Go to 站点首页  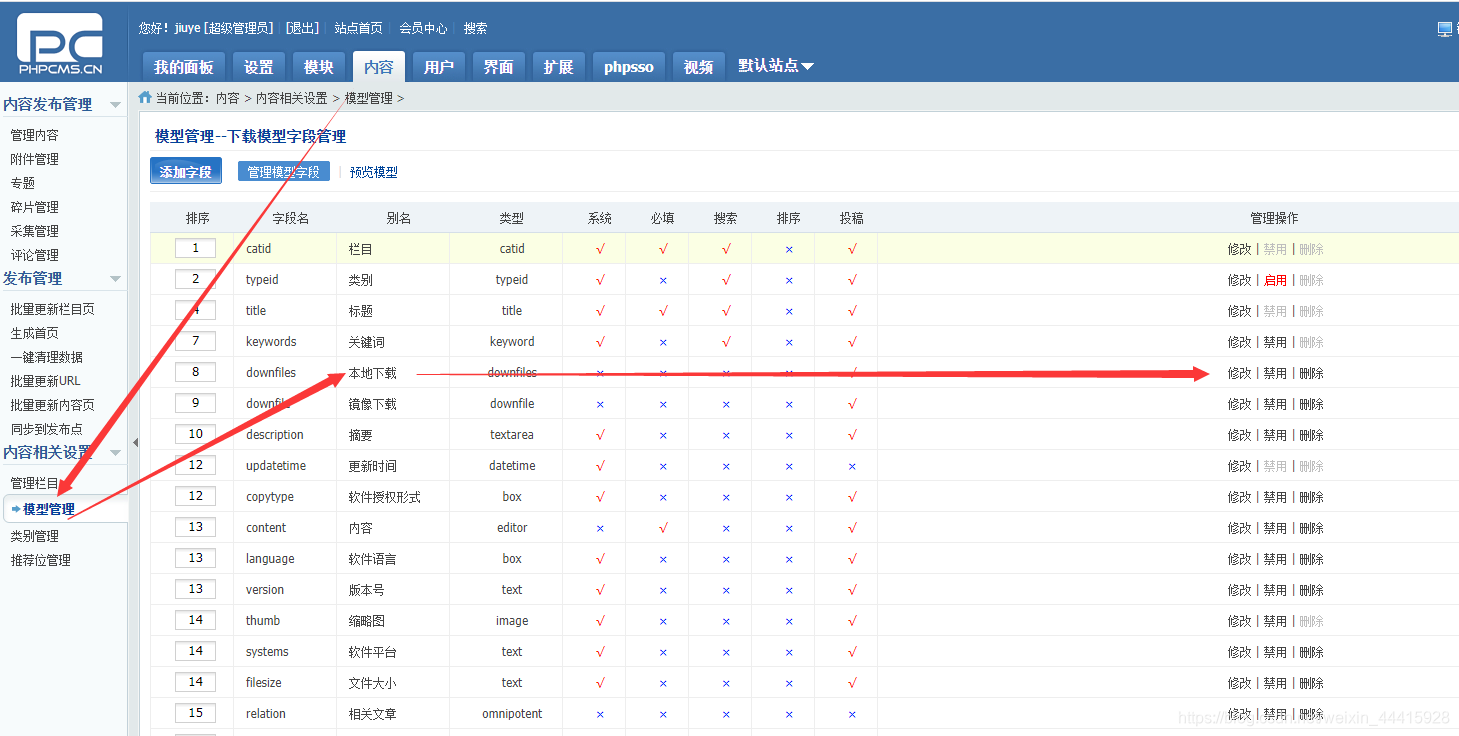click(358, 28)
